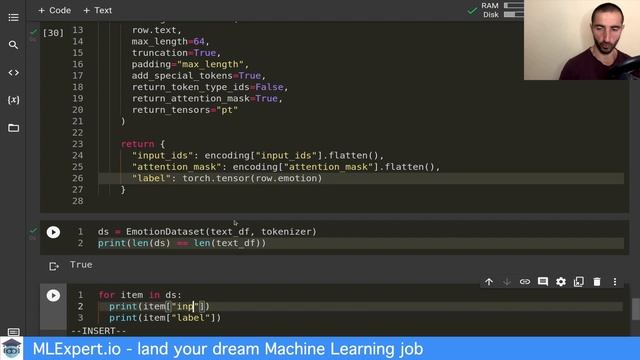Click the print(len(ds) == len(text_df)) line
Viewport: 640px width, 360px height.
pos(182,243)
